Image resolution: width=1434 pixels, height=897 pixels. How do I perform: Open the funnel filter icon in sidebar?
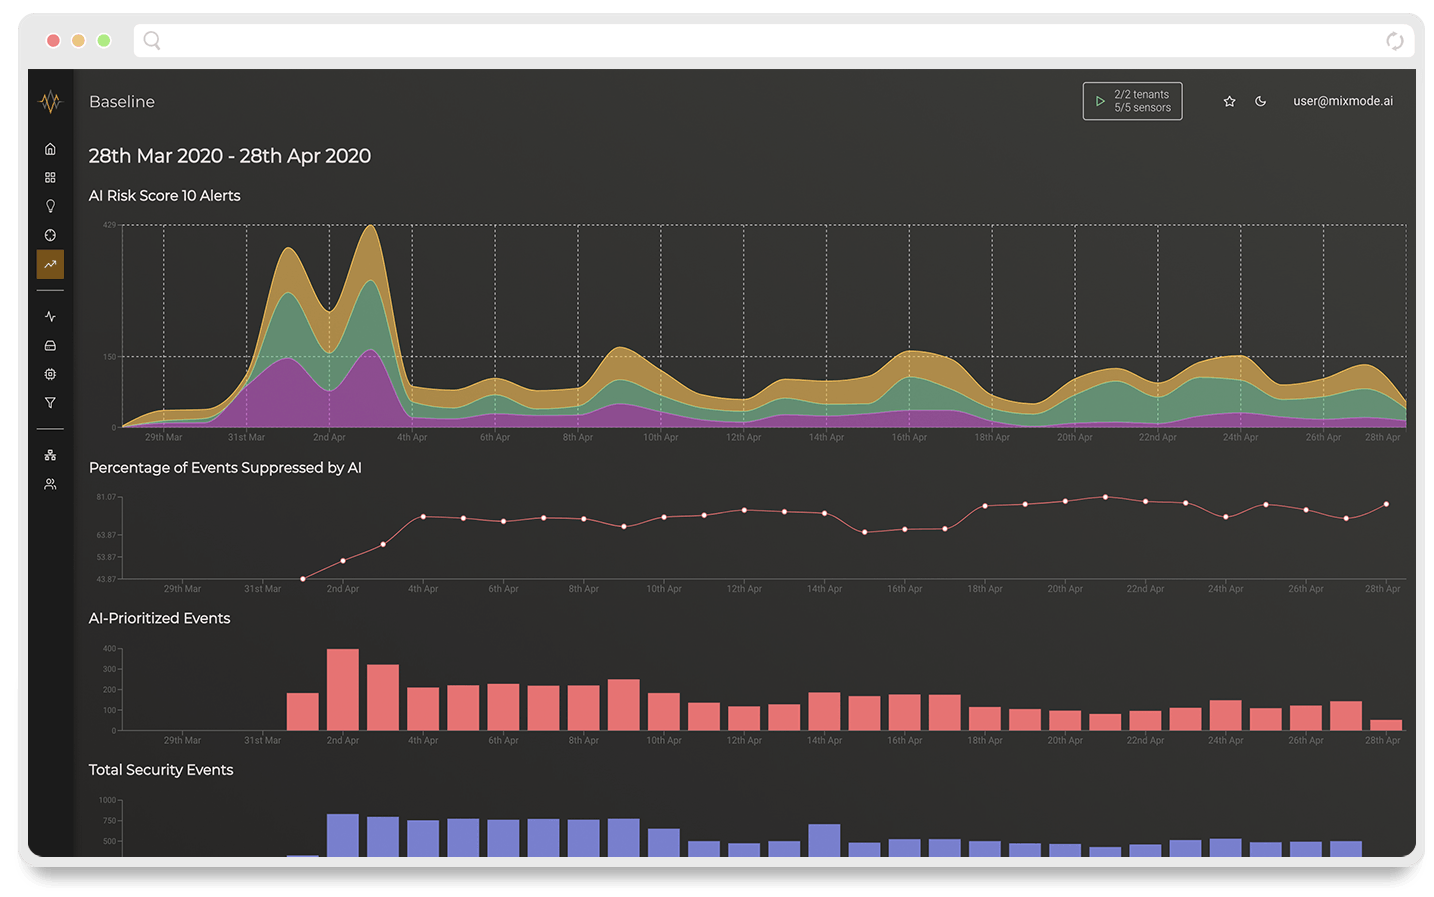(50, 403)
